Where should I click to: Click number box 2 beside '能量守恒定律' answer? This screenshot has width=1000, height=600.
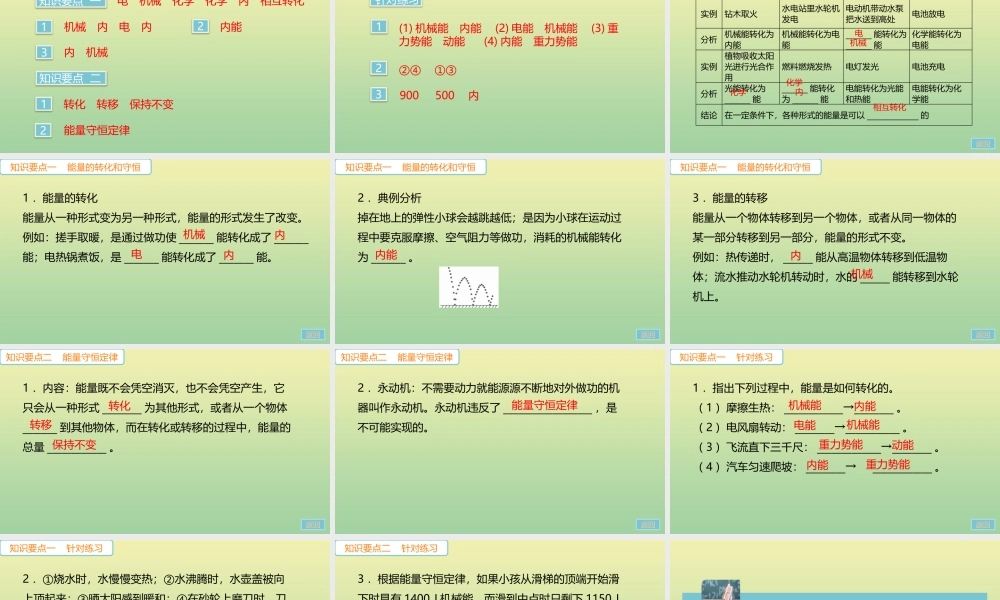point(43,130)
